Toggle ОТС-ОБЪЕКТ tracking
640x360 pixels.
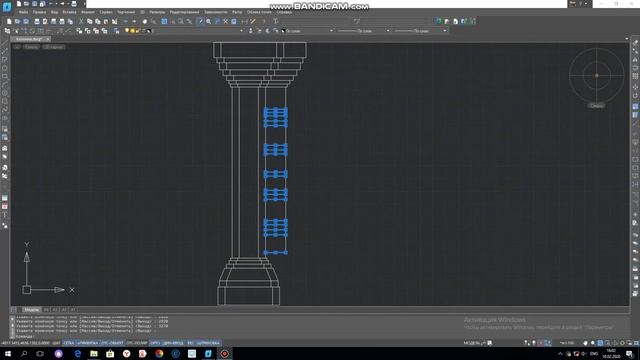pyautogui.click(x=112, y=343)
